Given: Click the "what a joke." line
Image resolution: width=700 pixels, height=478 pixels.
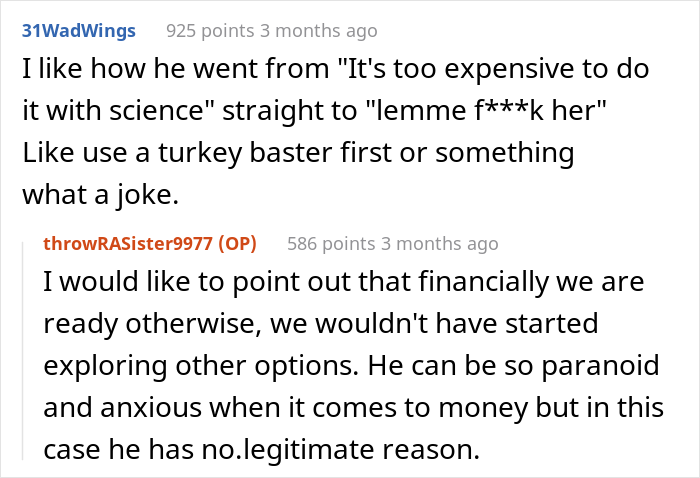Looking at the screenshot, I should click(99, 195).
